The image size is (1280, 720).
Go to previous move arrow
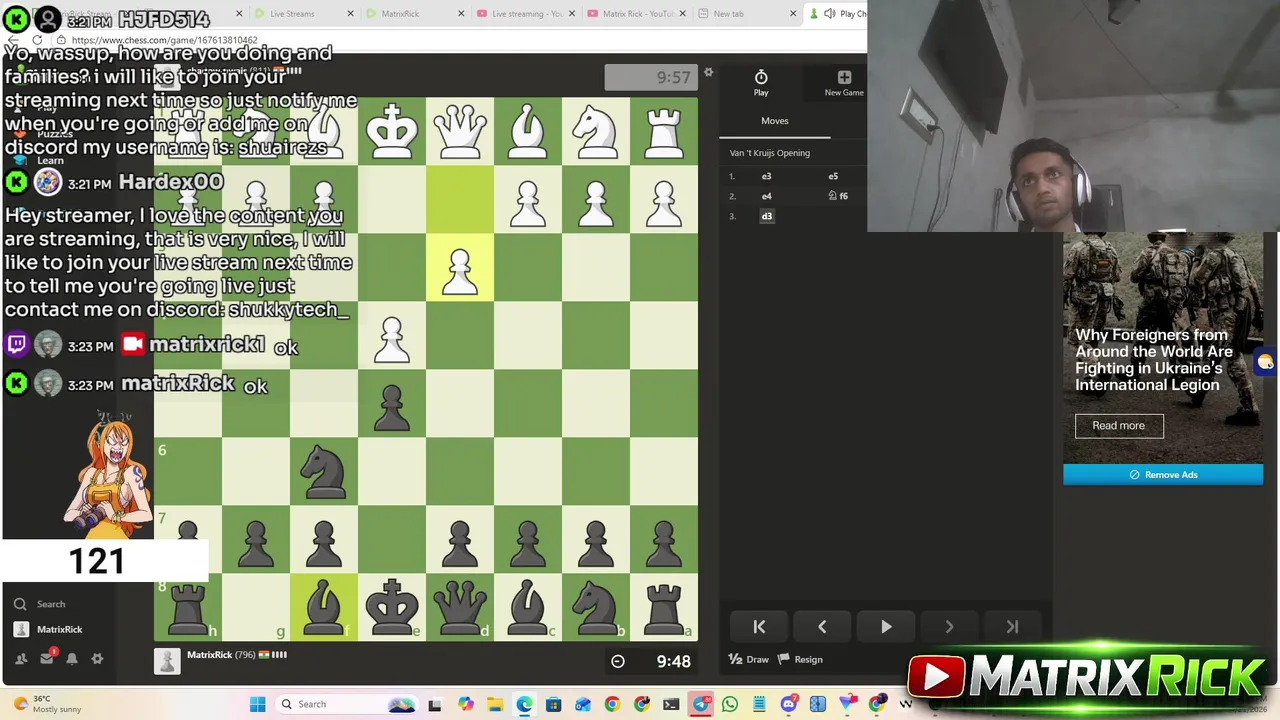822,627
